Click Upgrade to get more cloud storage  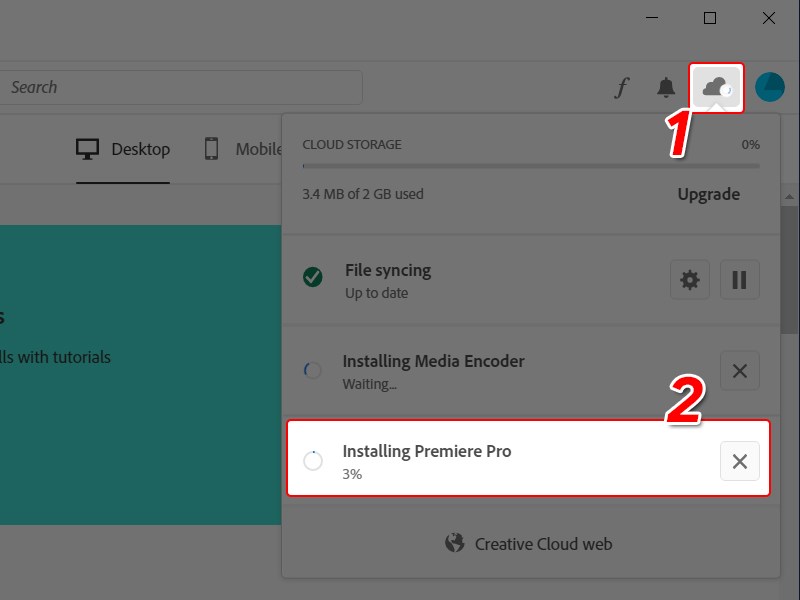709,194
